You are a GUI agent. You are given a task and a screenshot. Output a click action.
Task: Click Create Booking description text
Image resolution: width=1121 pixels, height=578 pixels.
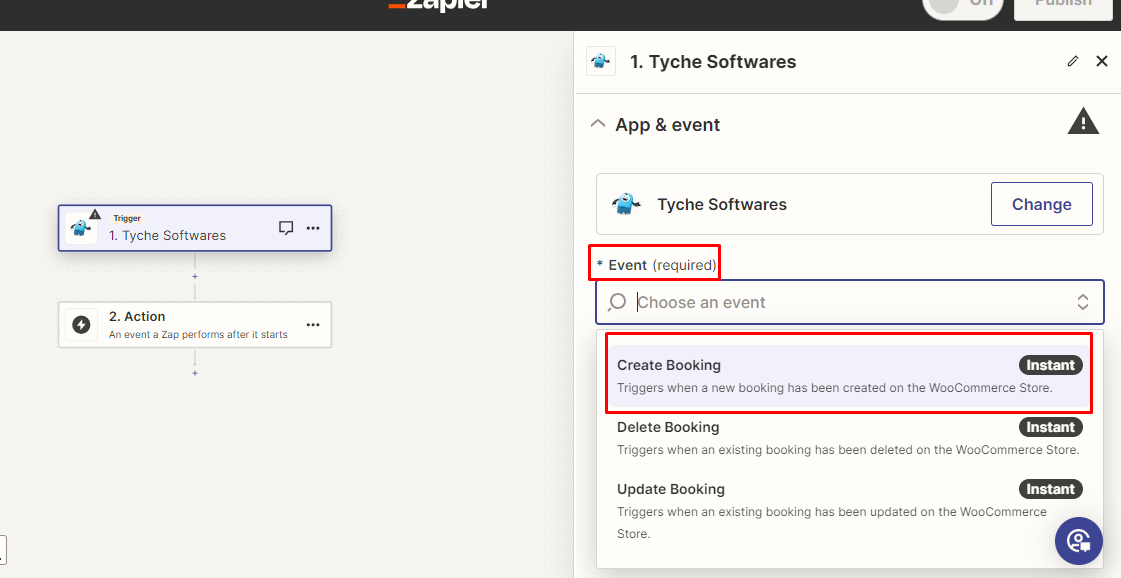[834, 388]
